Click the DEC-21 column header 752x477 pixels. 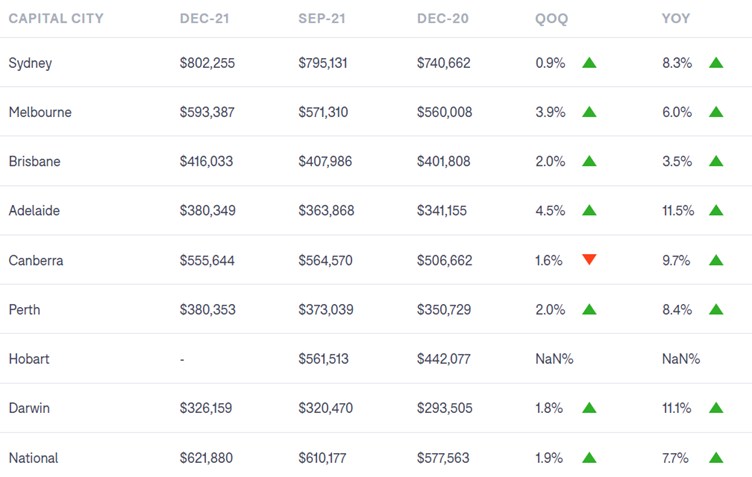pyautogui.click(x=208, y=19)
